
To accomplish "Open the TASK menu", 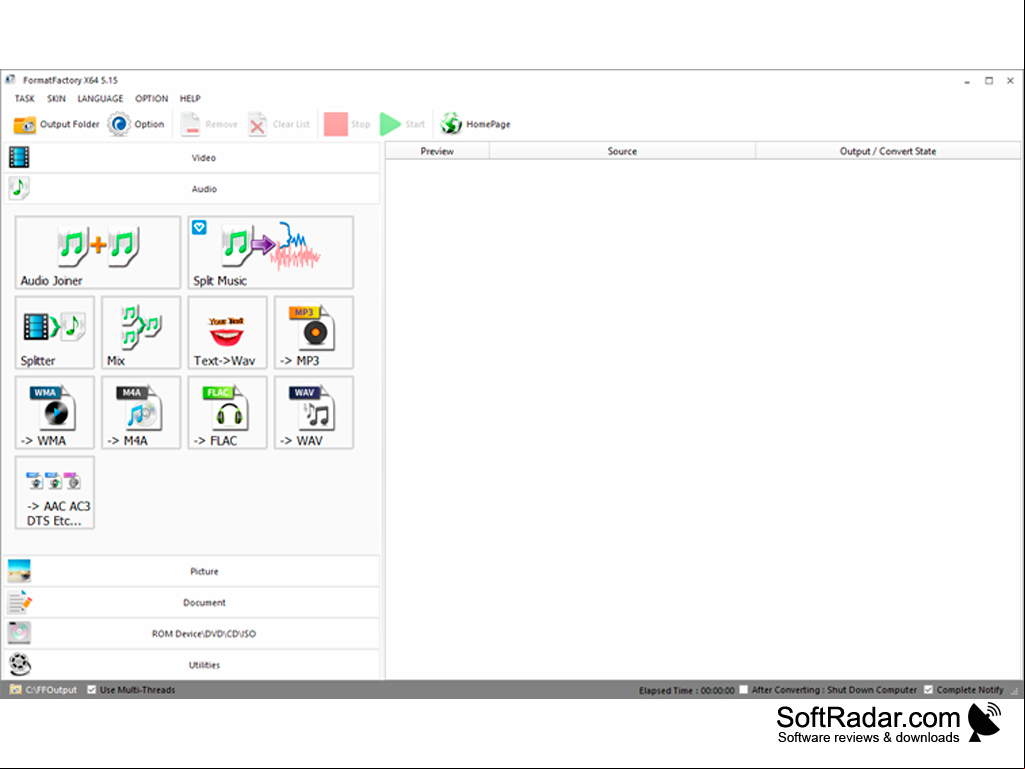I will (25, 99).
